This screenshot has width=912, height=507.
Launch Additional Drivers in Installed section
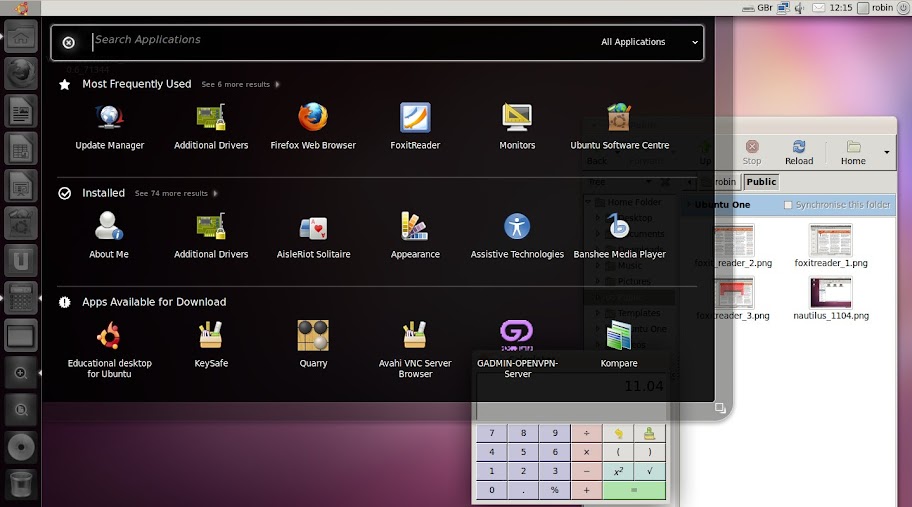[x=211, y=235]
